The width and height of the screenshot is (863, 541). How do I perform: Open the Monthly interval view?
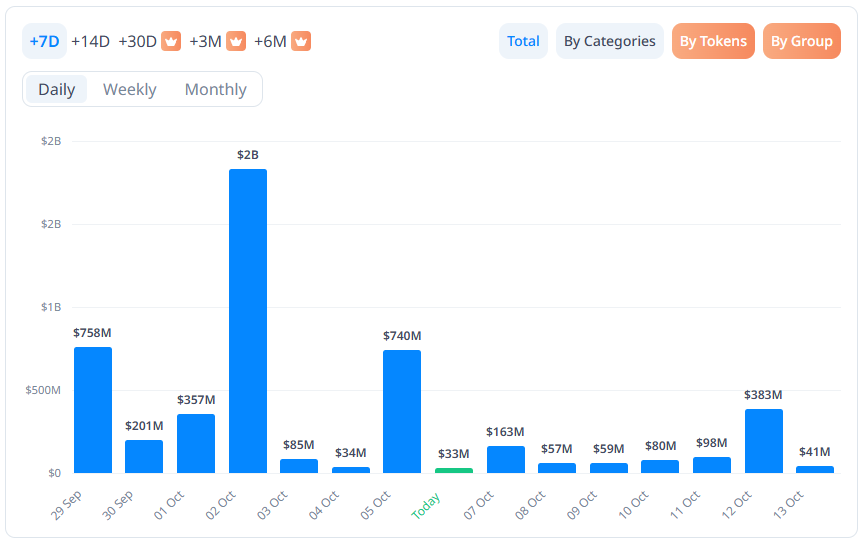click(x=215, y=89)
